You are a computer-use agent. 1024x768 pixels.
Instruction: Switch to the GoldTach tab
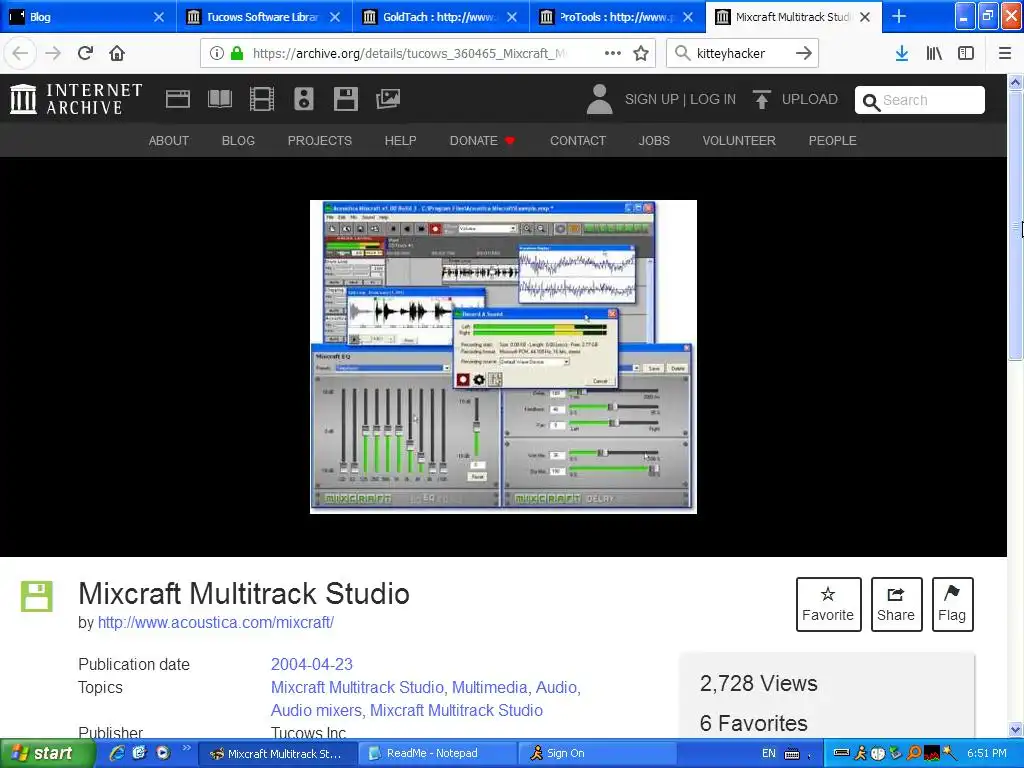(x=439, y=16)
